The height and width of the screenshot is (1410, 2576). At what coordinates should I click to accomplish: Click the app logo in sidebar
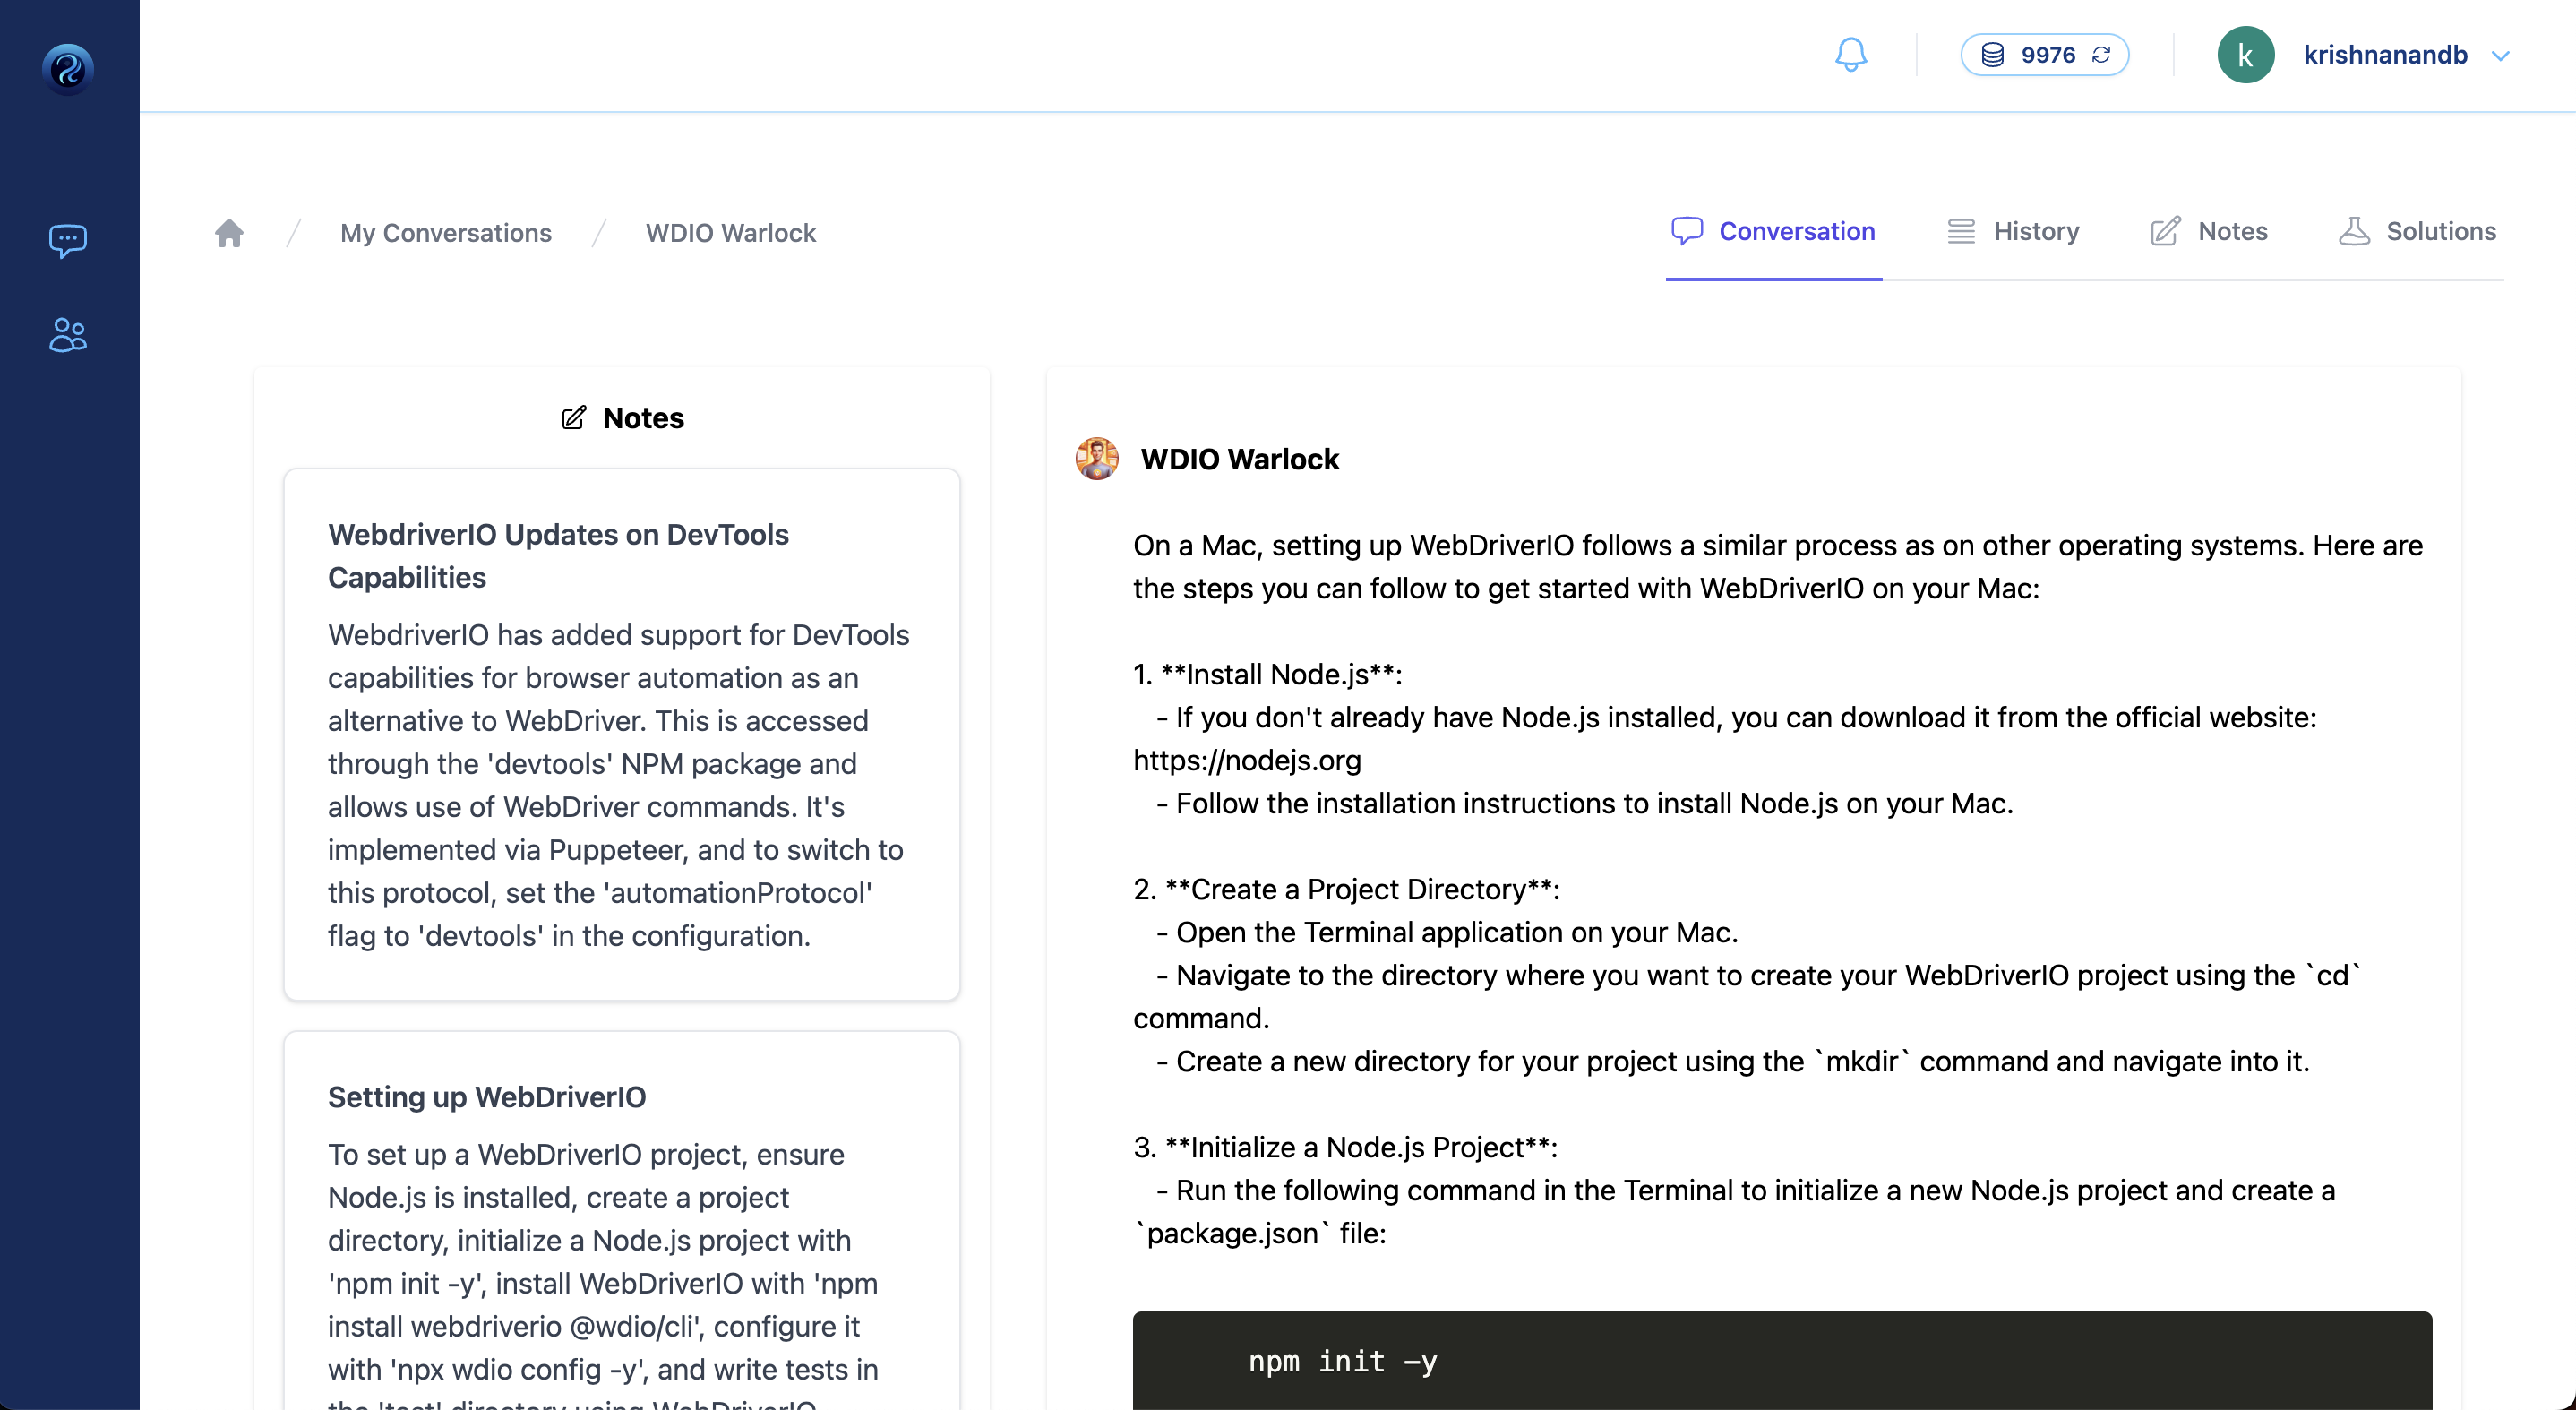pyautogui.click(x=68, y=68)
